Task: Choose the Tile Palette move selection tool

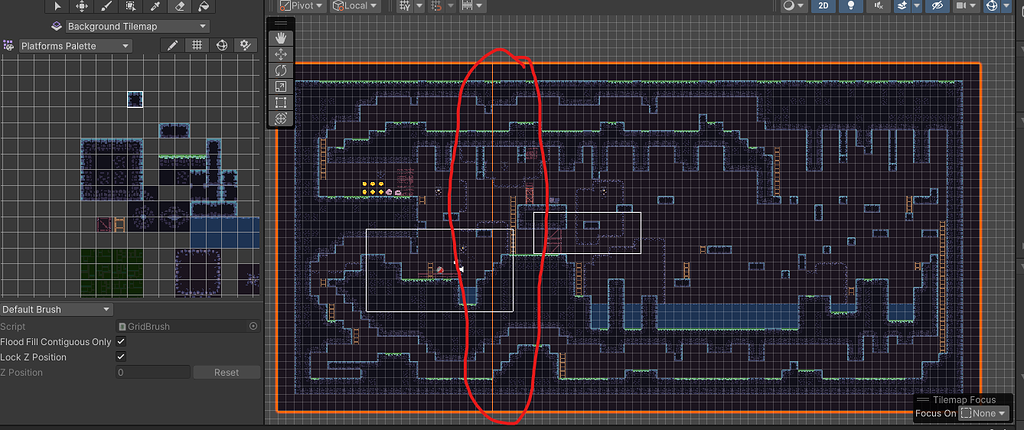Action: pos(82,6)
